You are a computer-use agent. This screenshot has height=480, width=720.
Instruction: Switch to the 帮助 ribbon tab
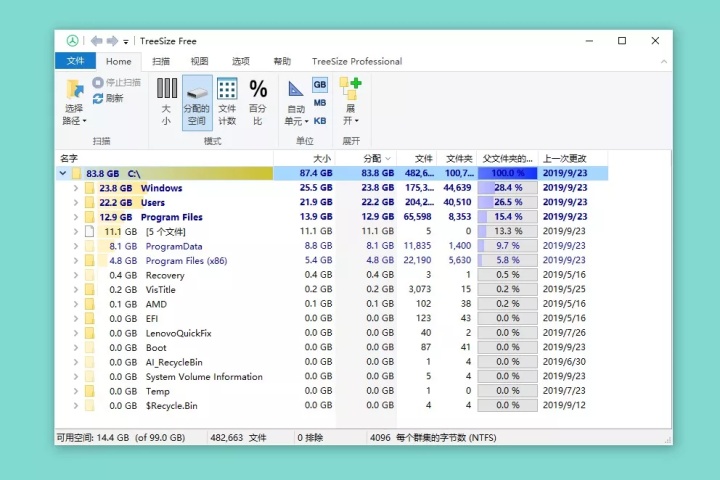(x=282, y=61)
